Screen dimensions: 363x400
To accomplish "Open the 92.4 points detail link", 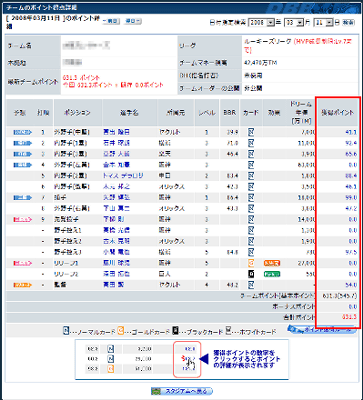I will 351,143.
